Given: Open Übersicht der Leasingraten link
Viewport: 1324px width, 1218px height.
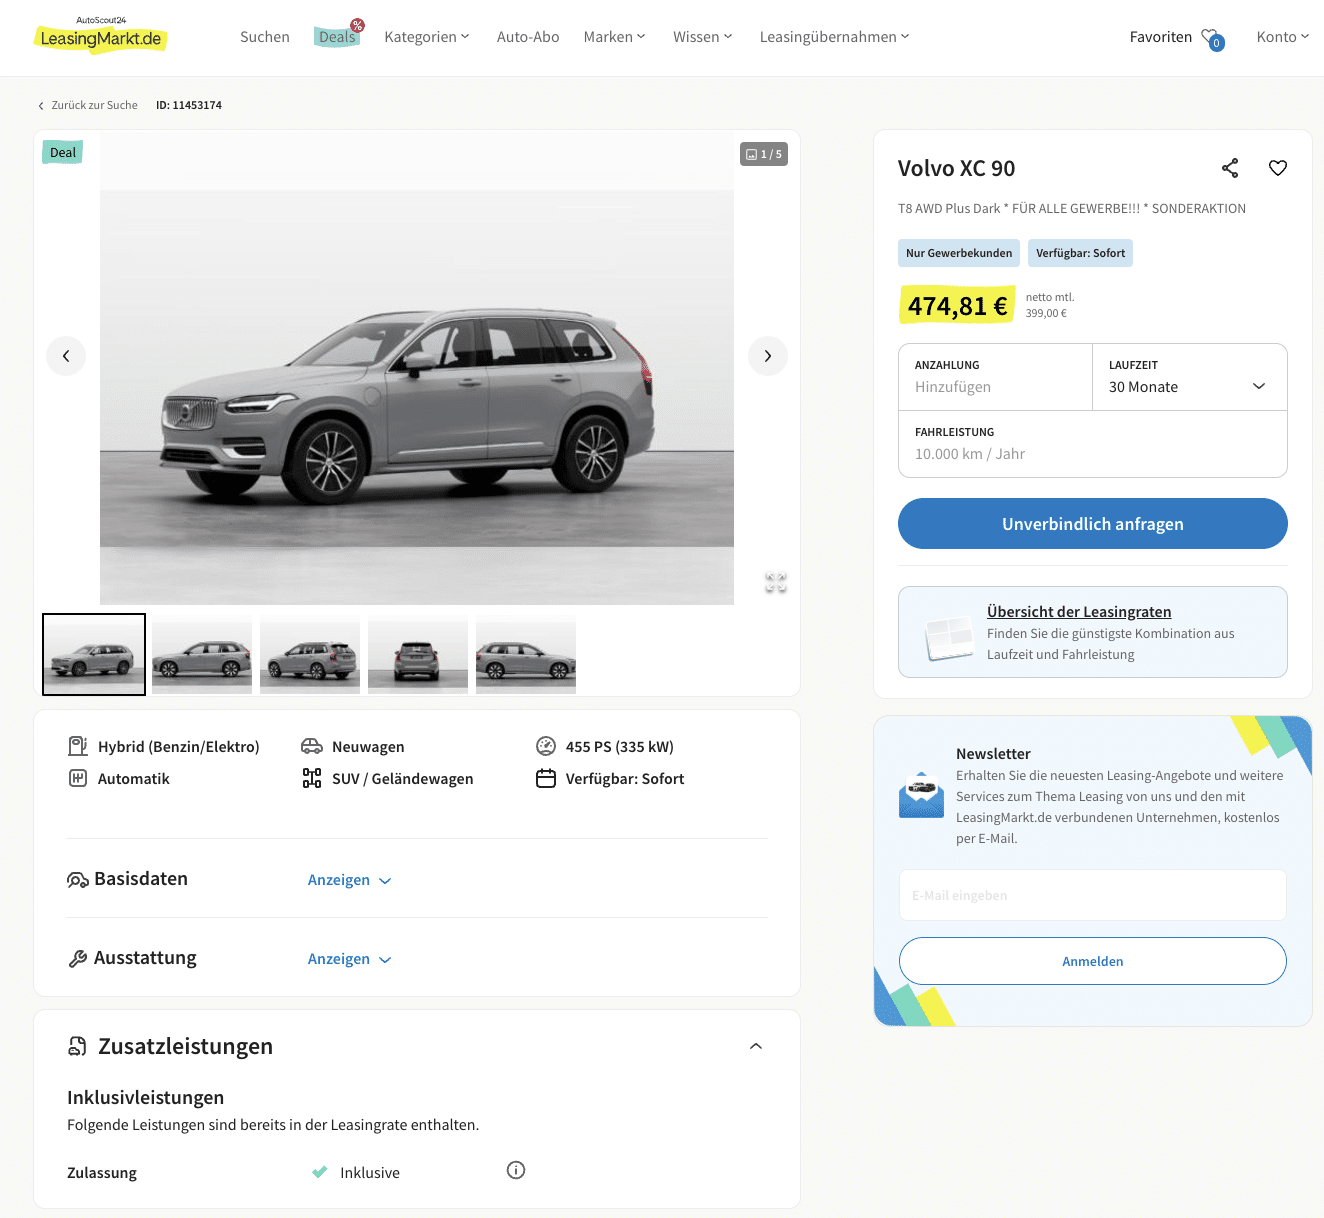Looking at the screenshot, I should [x=1079, y=612].
